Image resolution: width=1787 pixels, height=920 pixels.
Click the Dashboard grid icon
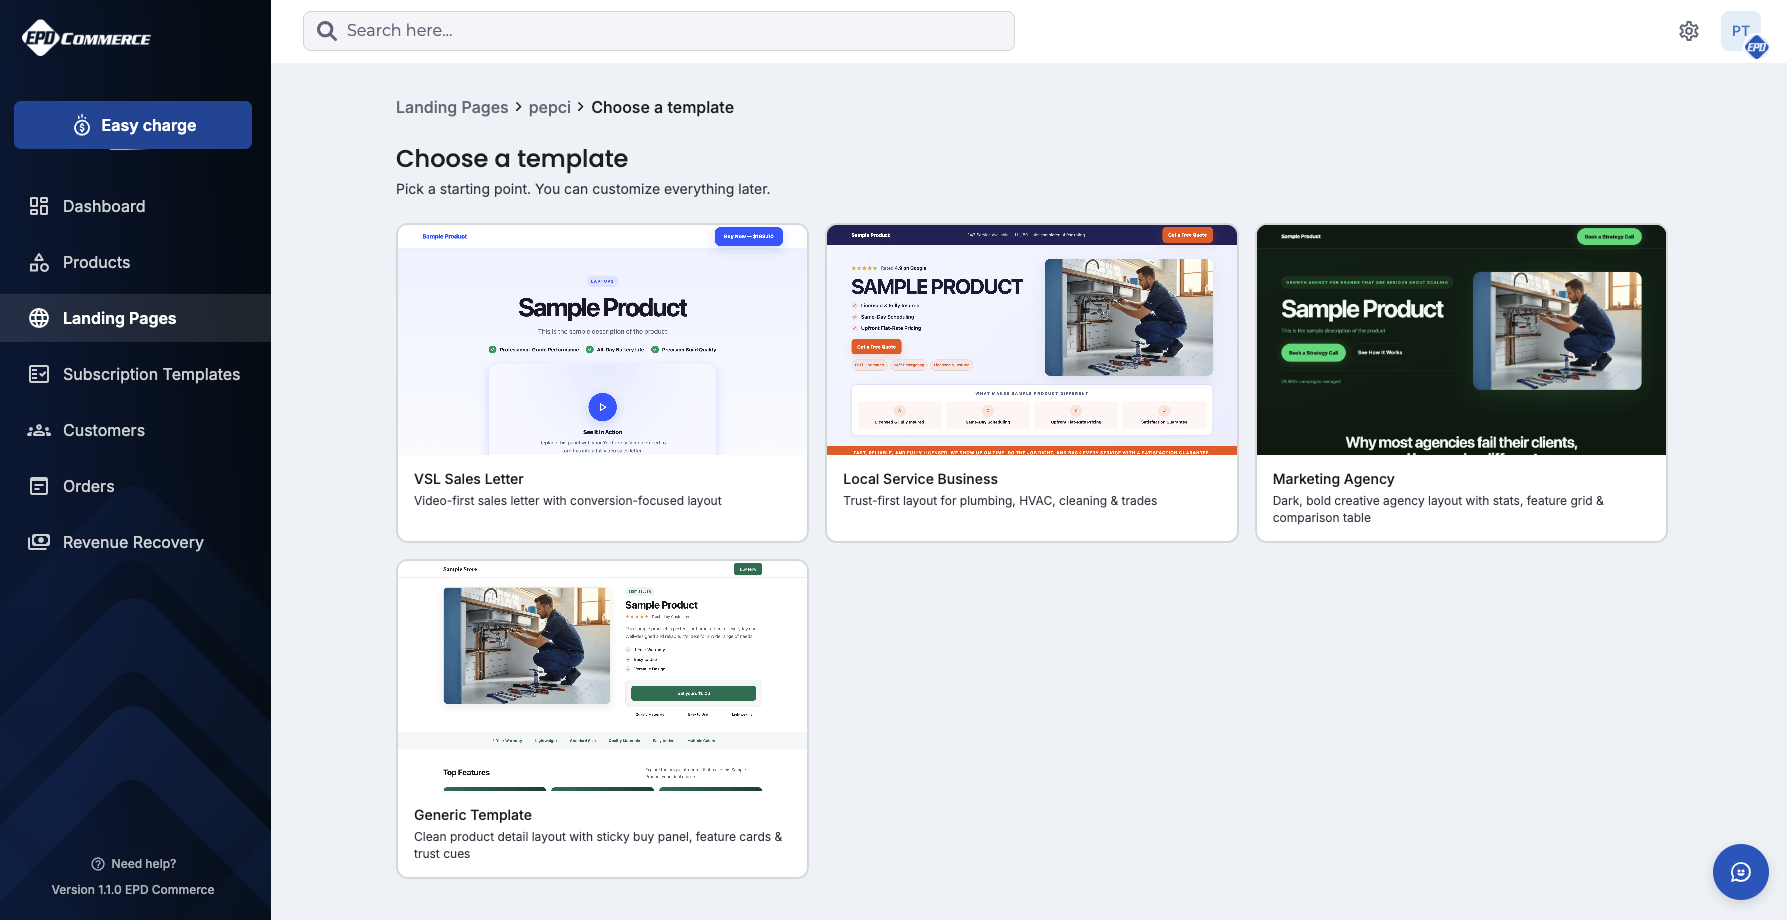39,206
